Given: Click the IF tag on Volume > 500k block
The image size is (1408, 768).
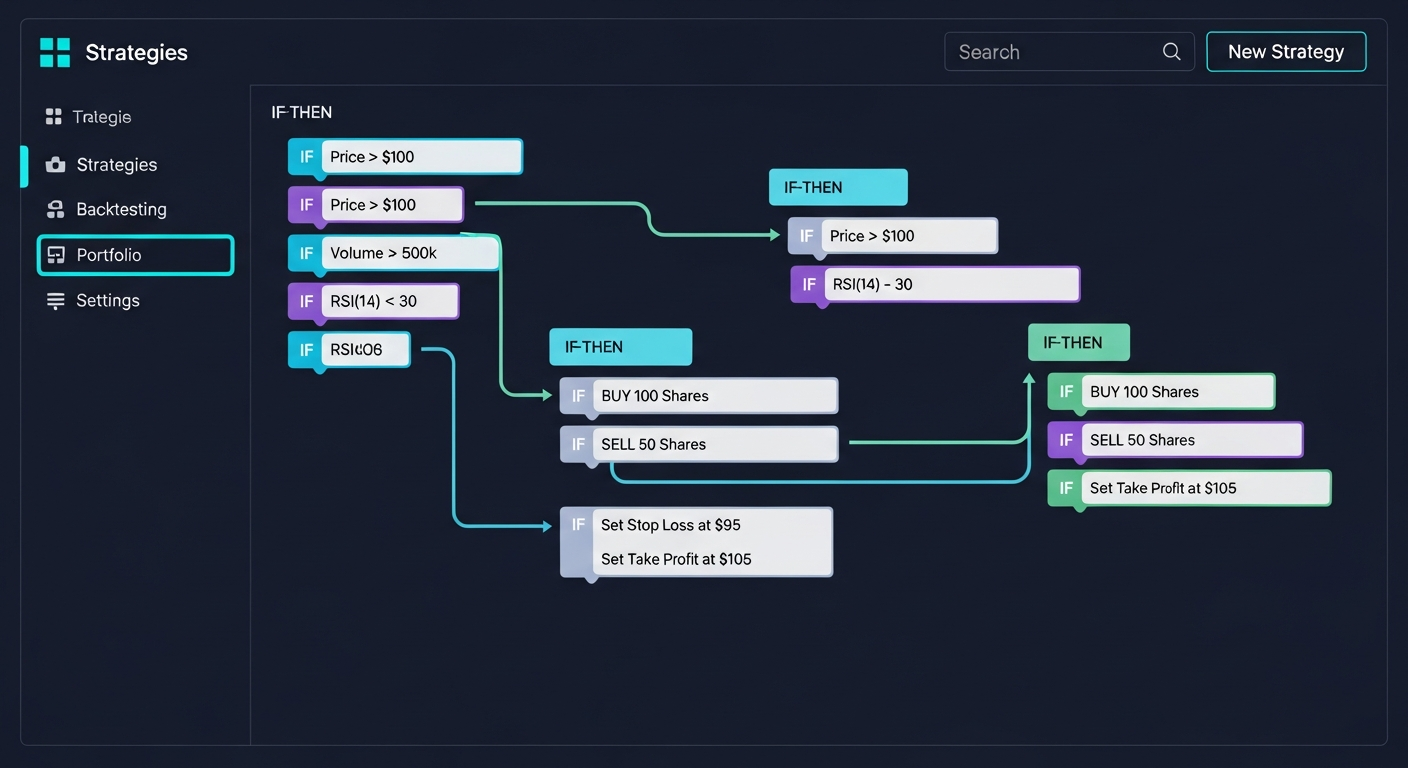Looking at the screenshot, I should point(306,253).
